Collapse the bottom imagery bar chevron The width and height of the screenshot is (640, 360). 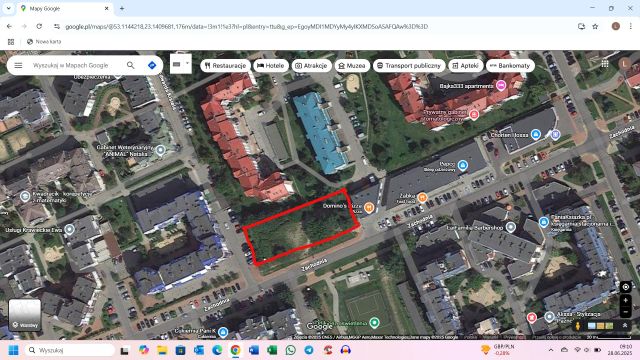[624, 325]
